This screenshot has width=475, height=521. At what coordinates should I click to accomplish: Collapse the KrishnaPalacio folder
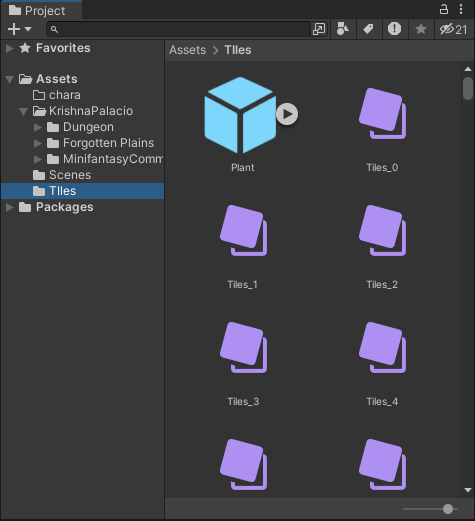tap(23, 111)
